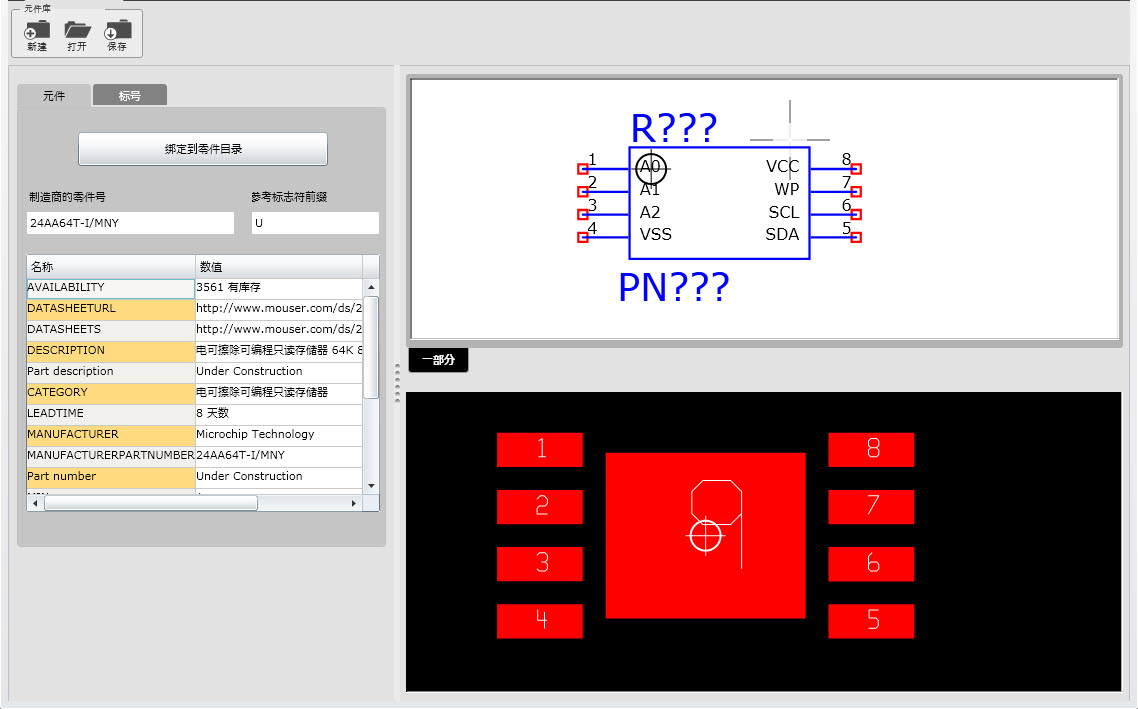The height and width of the screenshot is (709, 1138).
Task: Focus the 制造商的零件号 input field
Action: click(131, 223)
